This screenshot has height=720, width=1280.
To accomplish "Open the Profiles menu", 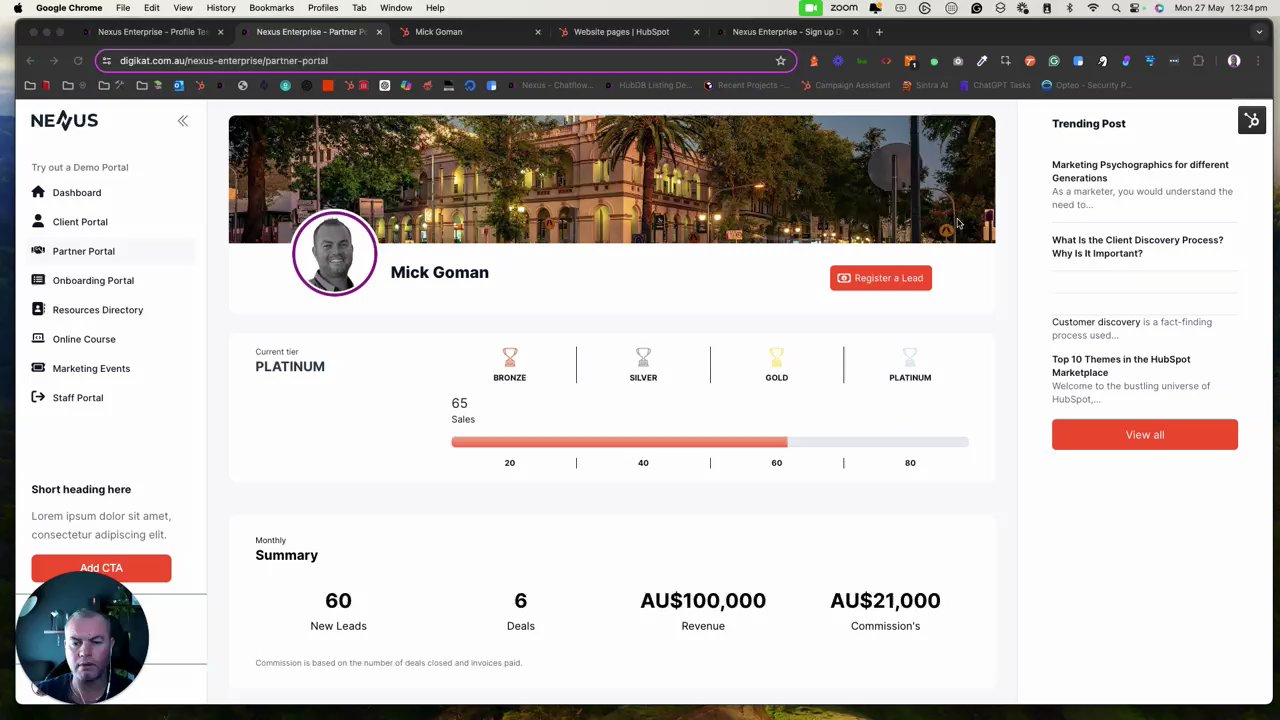I will [323, 8].
